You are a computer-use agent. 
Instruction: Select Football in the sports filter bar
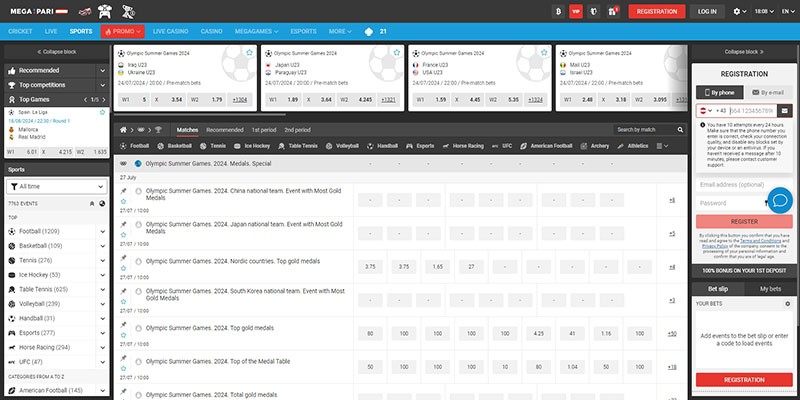[134, 146]
